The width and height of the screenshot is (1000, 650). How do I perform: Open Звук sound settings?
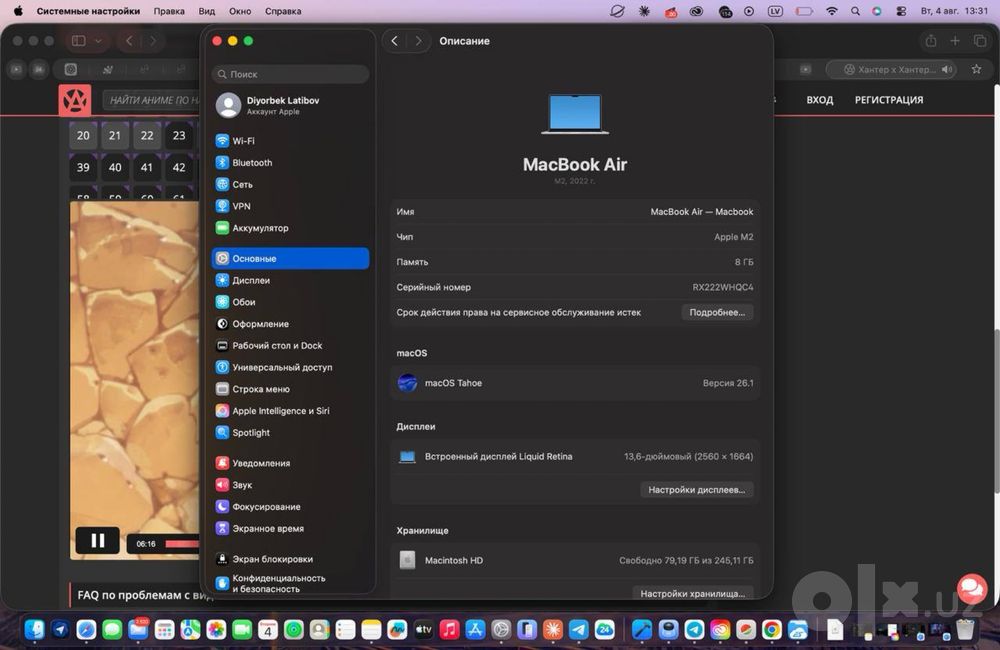(290, 484)
